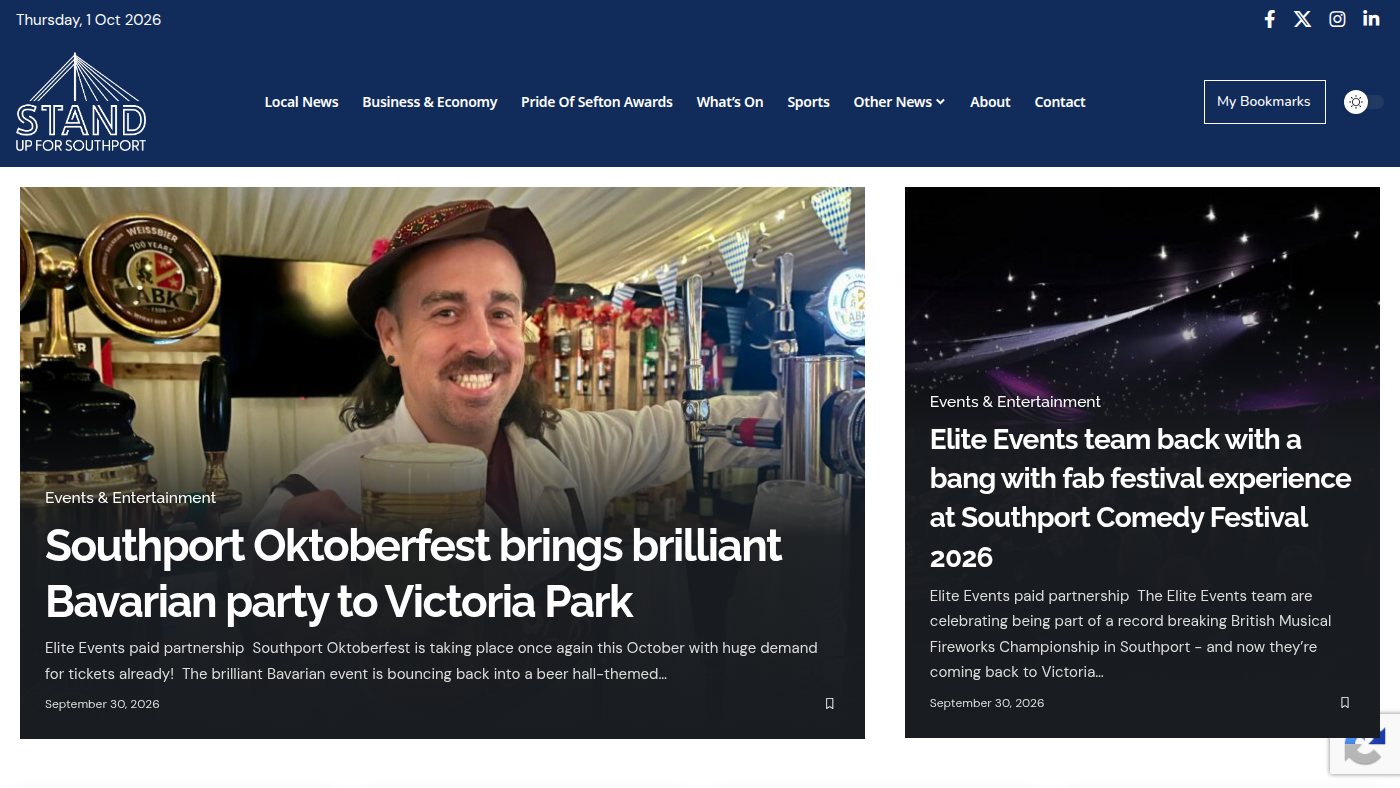Open the Instagram social icon
1400x788 pixels.
(x=1337, y=19)
